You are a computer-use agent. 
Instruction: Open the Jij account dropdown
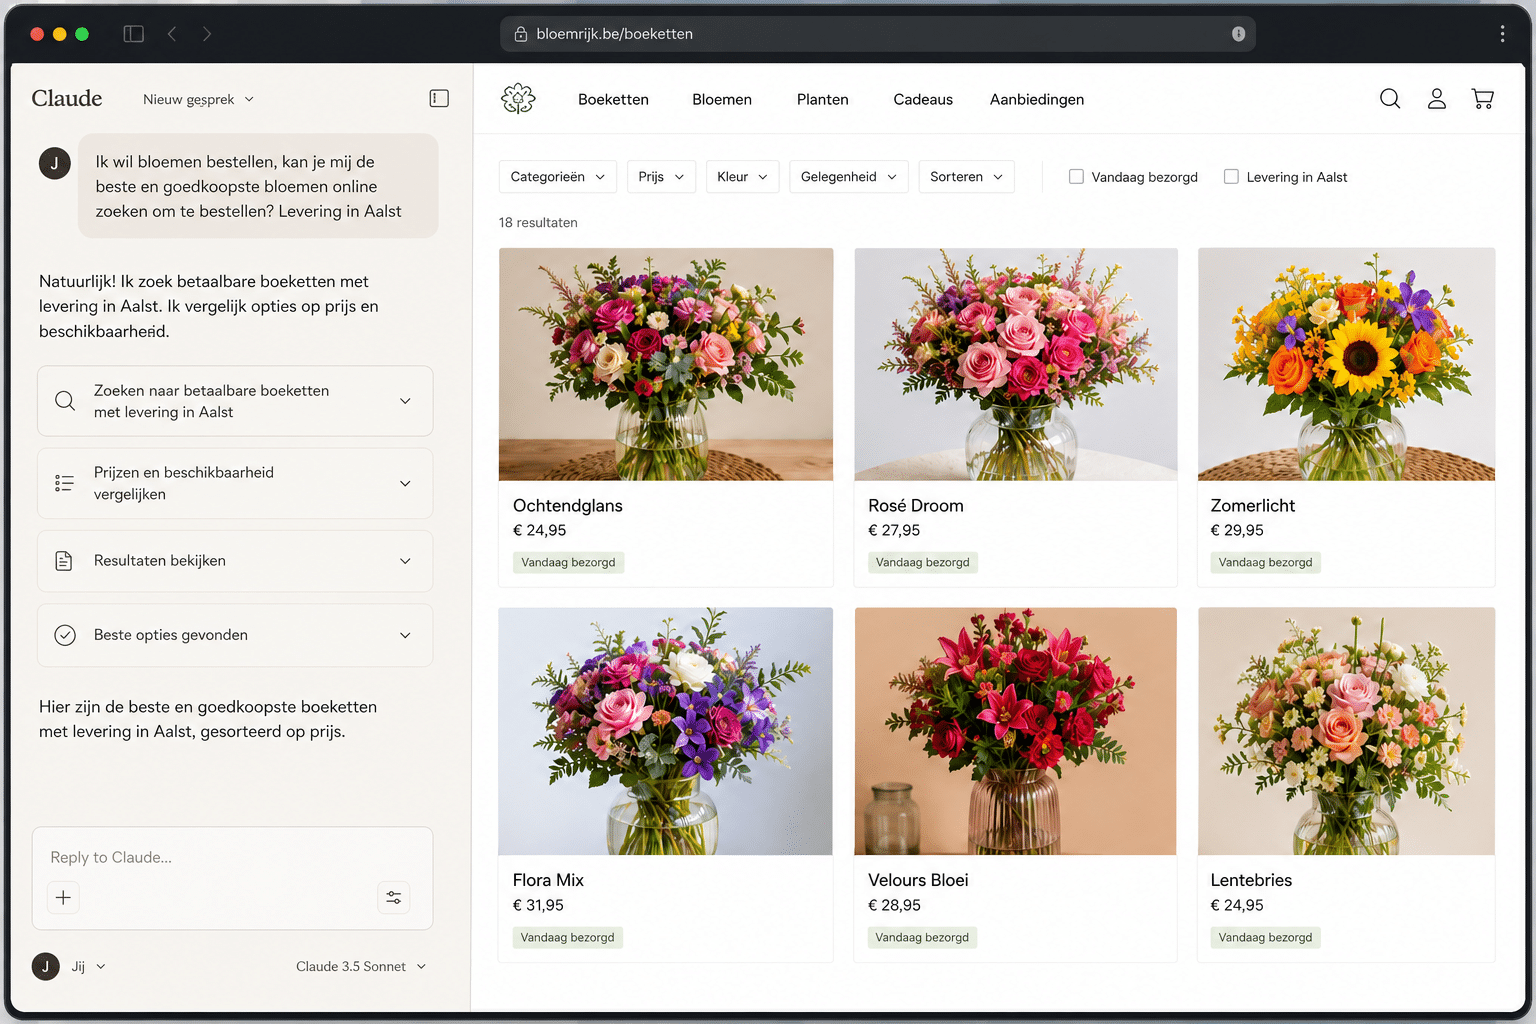(x=88, y=966)
